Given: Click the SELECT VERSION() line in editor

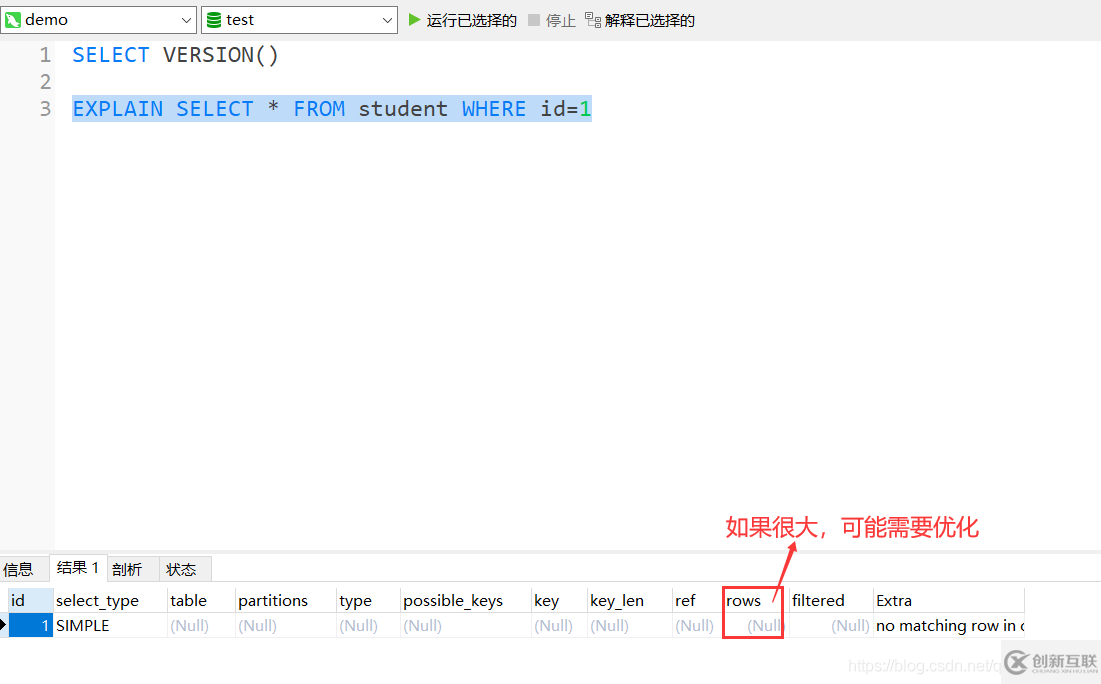Looking at the screenshot, I should click(x=176, y=55).
